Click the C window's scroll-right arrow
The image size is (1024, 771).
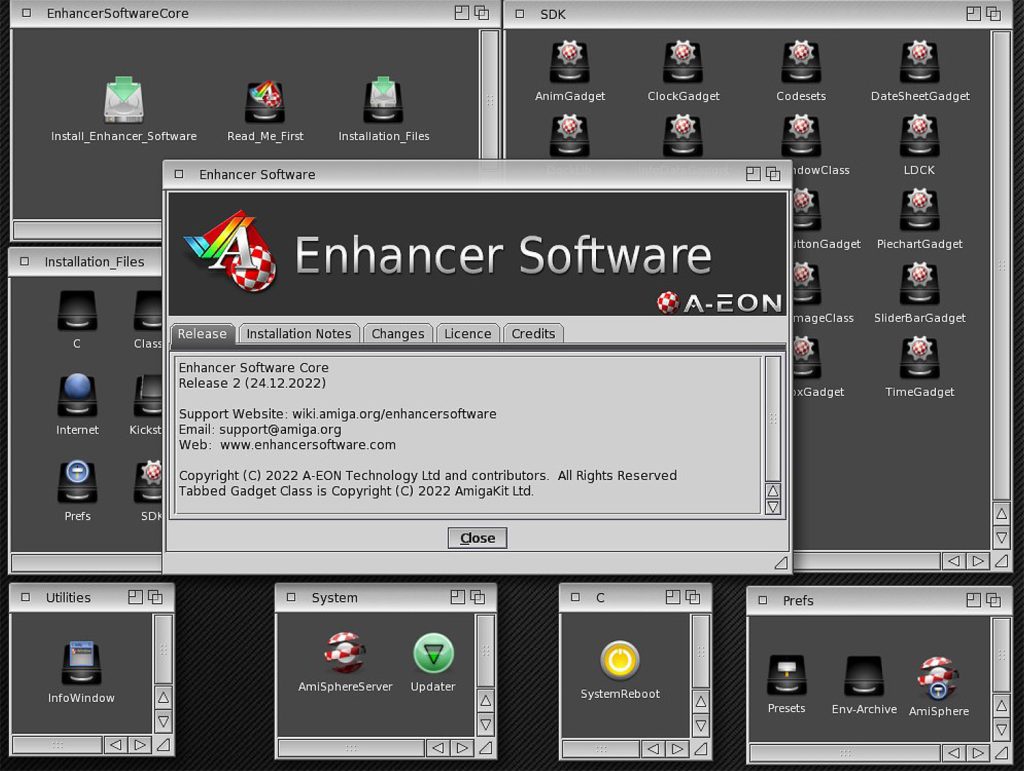(677, 749)
